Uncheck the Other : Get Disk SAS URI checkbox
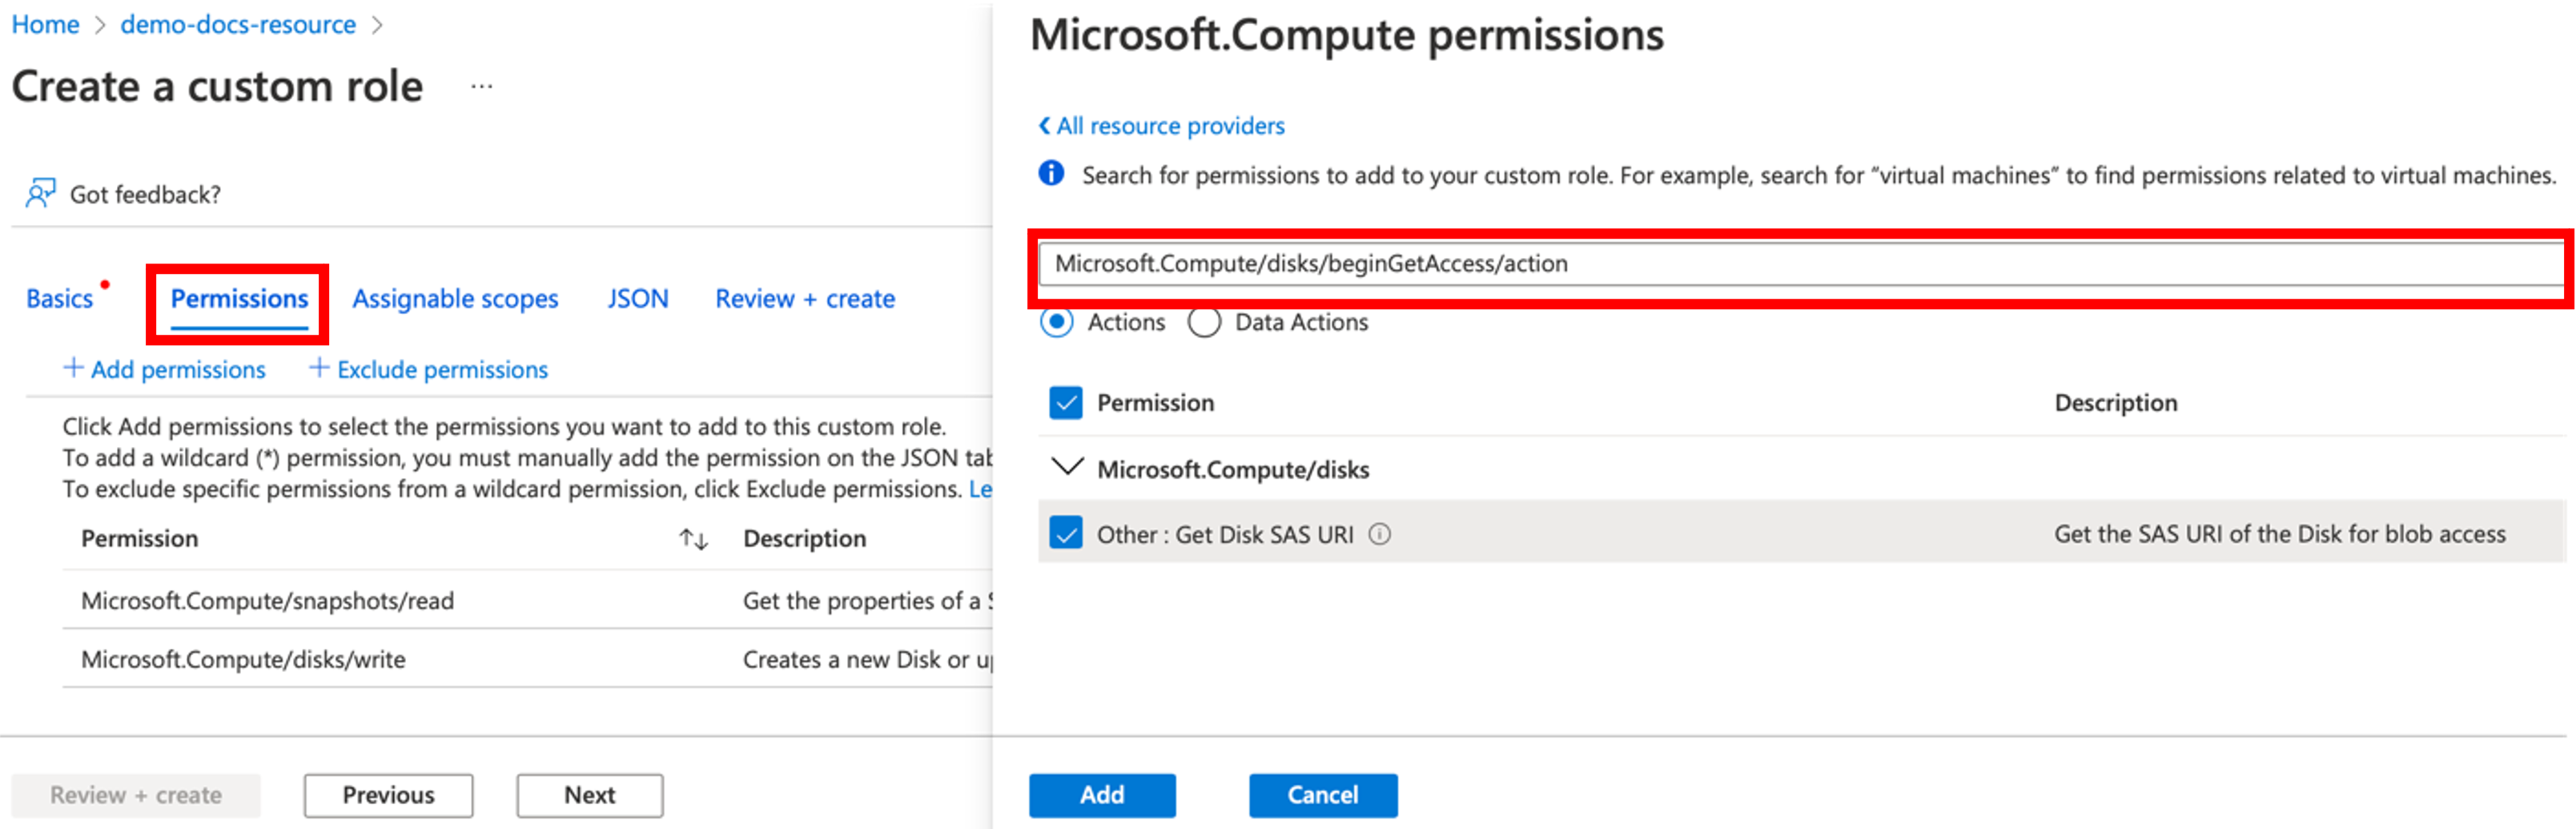2576x829 pixels. [x=1066, y=533]
